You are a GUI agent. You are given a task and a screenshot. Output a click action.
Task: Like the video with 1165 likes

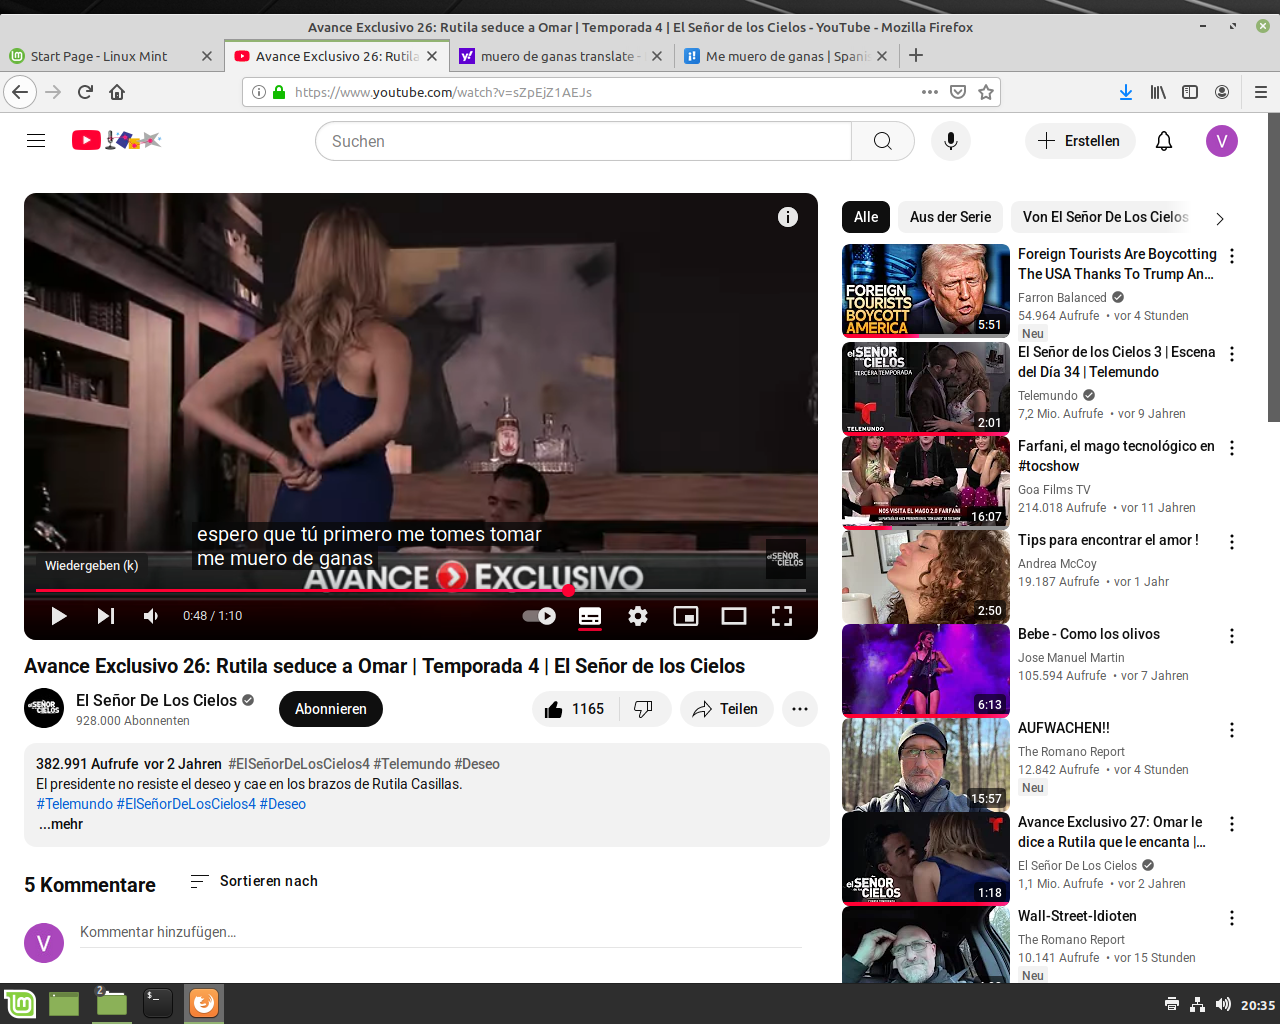pos(576,709)
